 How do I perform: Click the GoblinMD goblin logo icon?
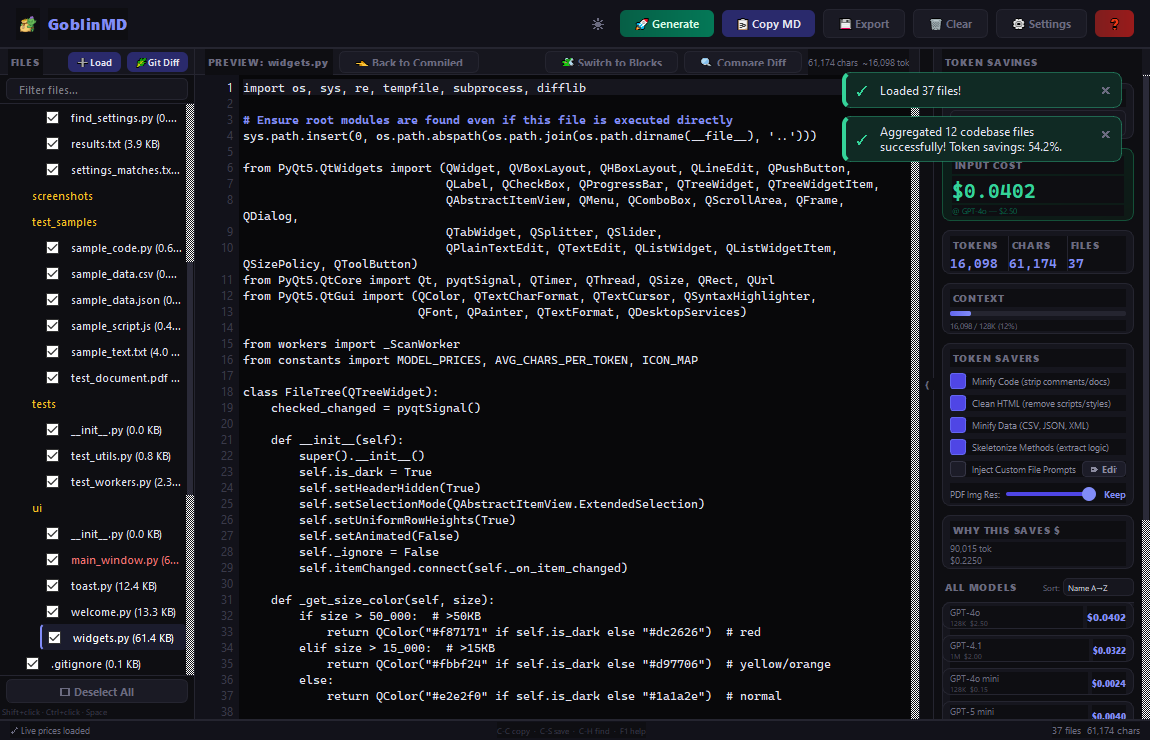tap(28, 24)
